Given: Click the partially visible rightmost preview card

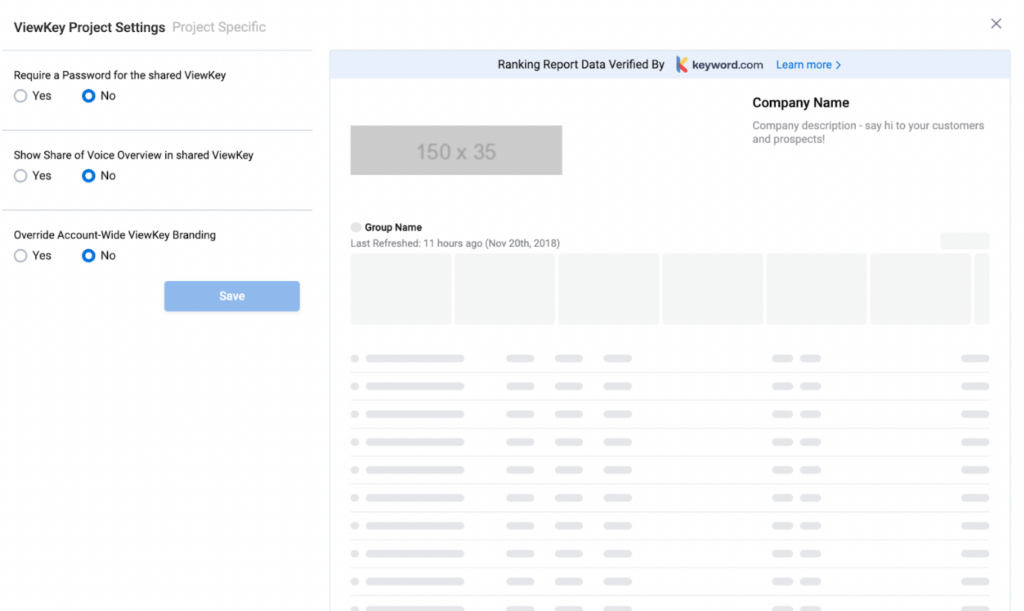Looking at the screenshot, I should click(982, 289).
